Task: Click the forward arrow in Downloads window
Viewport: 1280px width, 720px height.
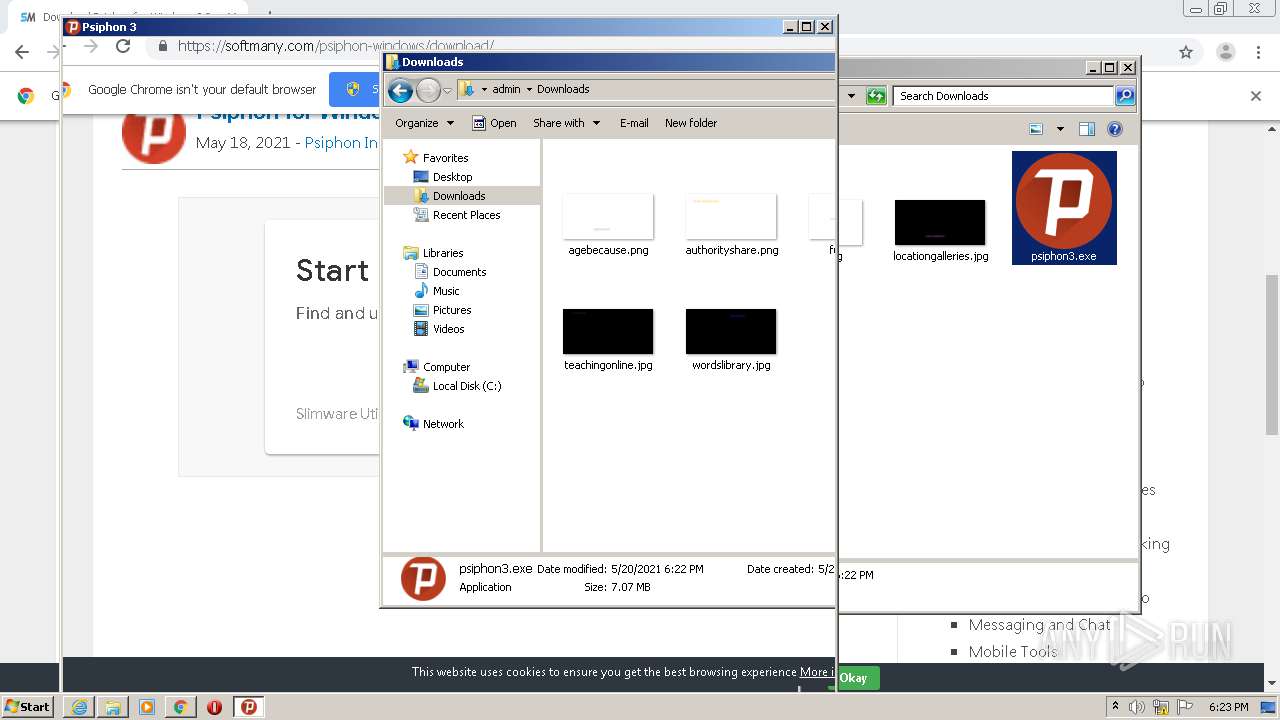Action: (428, 91)
